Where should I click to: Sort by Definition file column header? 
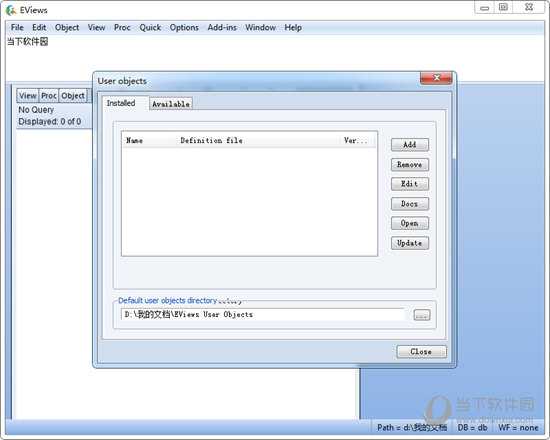click(x=258, y=140)
